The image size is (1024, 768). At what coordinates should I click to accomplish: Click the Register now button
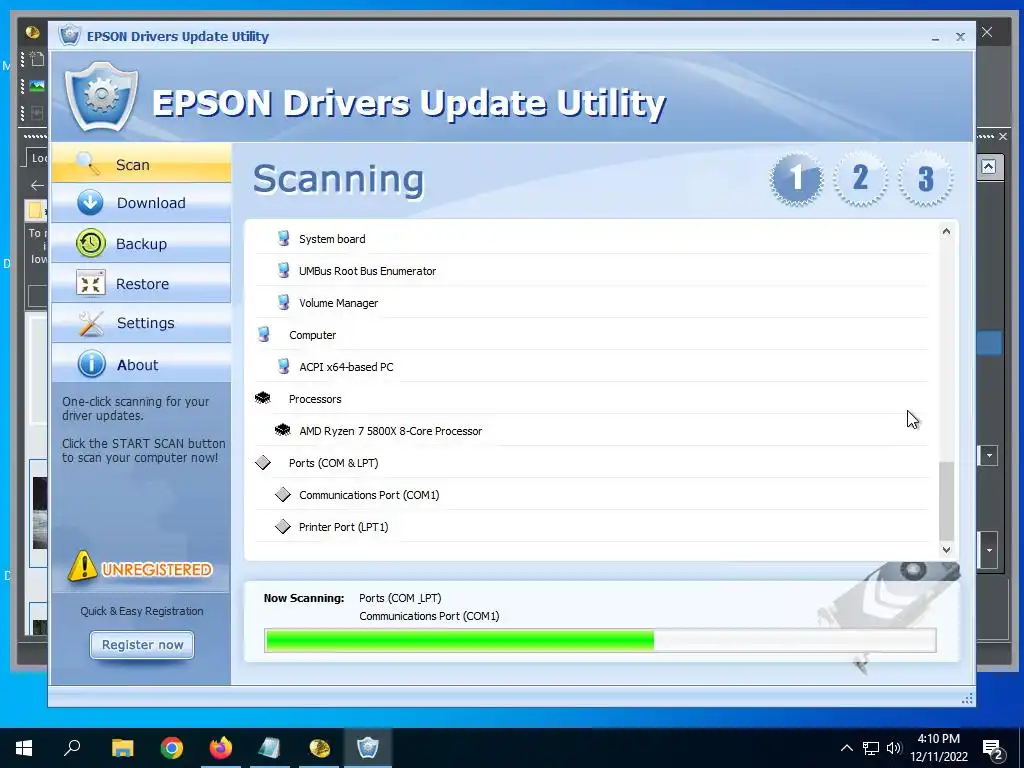point(142,645)
